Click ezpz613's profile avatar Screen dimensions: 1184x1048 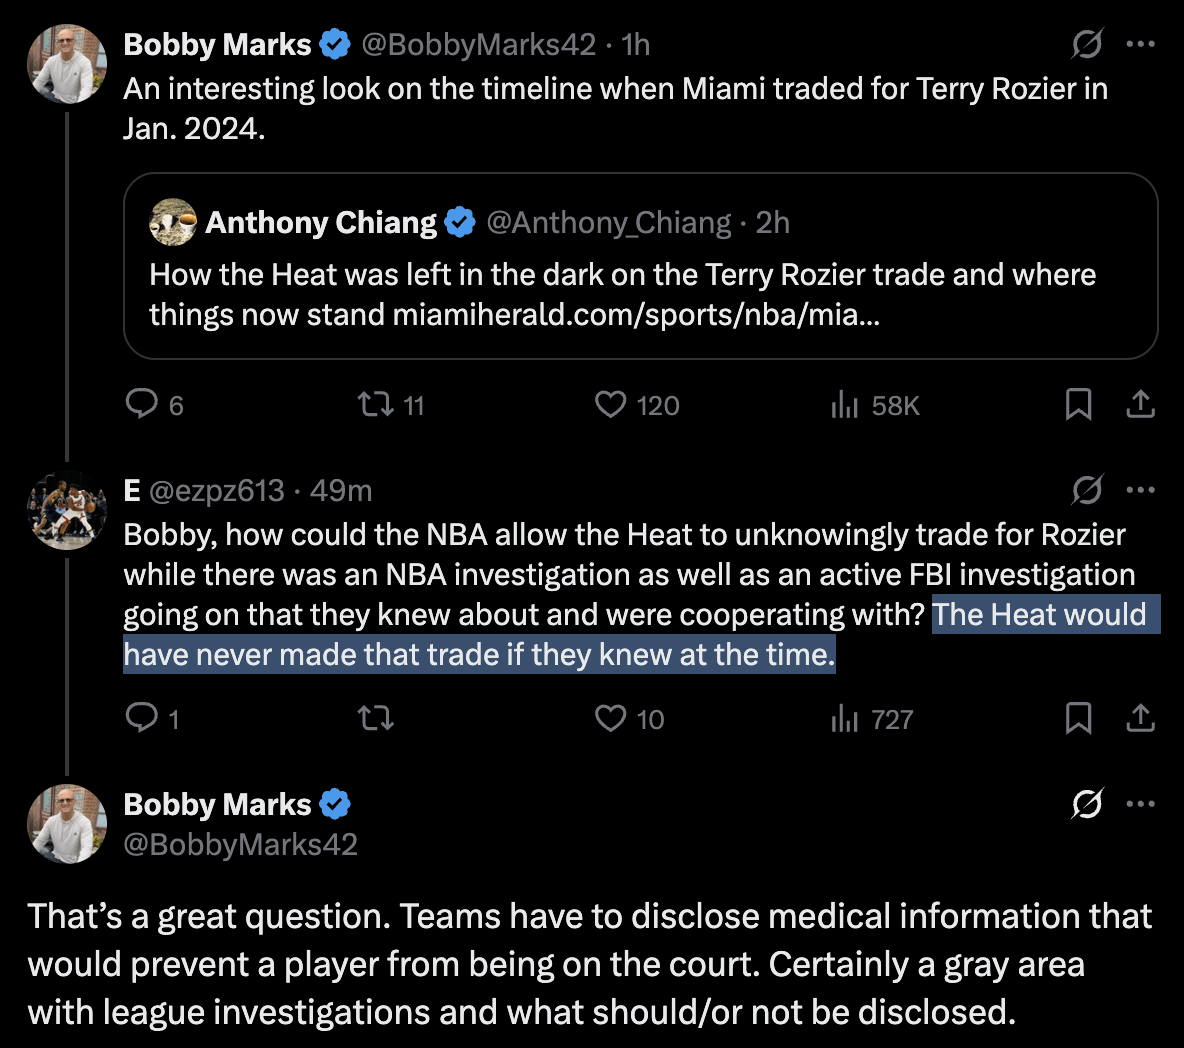pyautogui.click(x=67, y=511)
